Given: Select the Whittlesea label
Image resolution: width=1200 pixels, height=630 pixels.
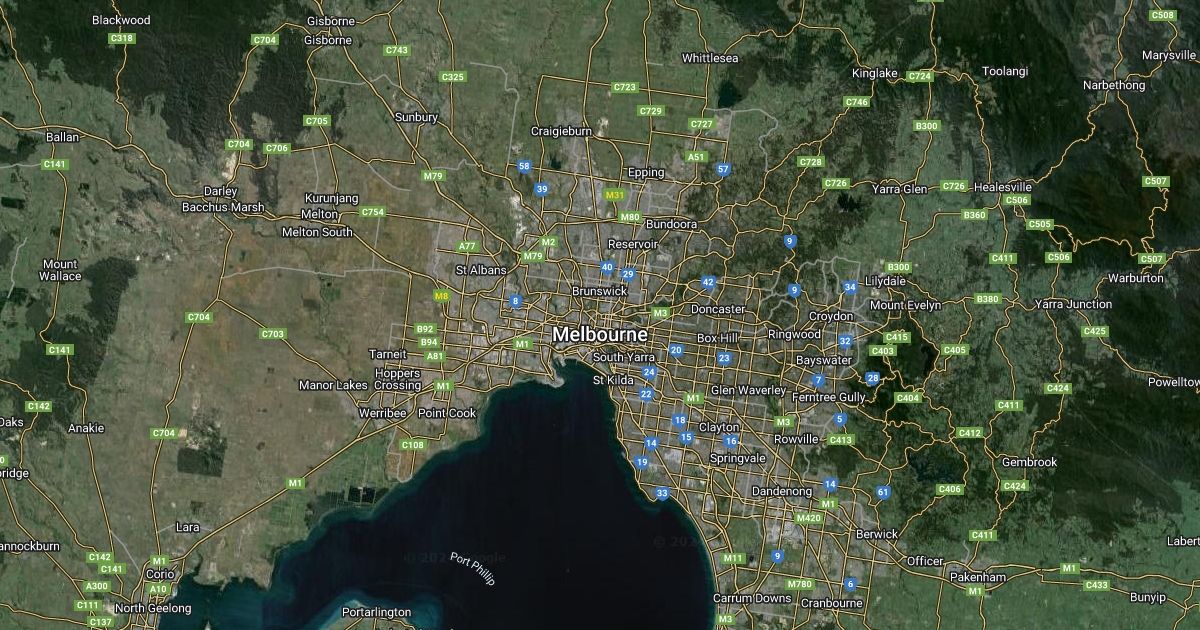Looking at the screenshot, I should 710,58.
